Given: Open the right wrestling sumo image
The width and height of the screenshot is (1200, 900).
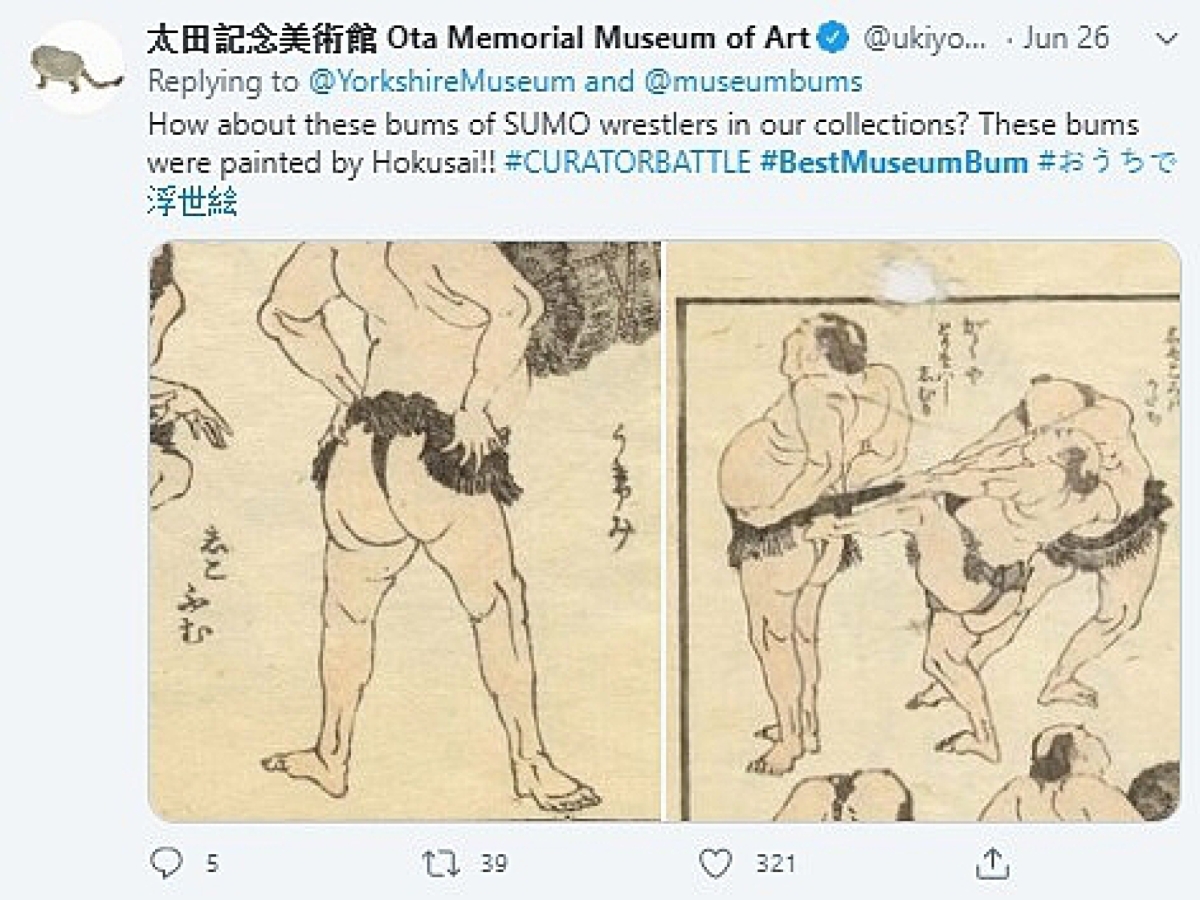Looking at the screenshot, I should click(x=925, y=532).
